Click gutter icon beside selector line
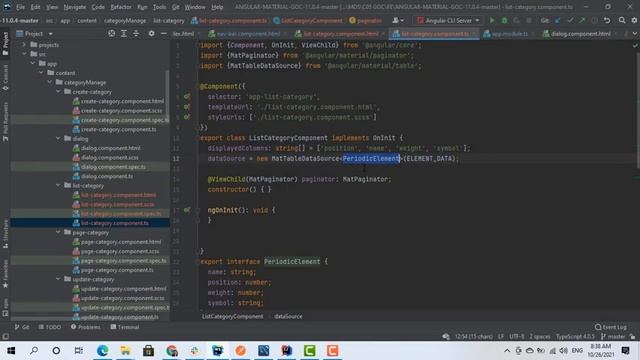This screenshot has height=360, width=640. pos(187,97)
